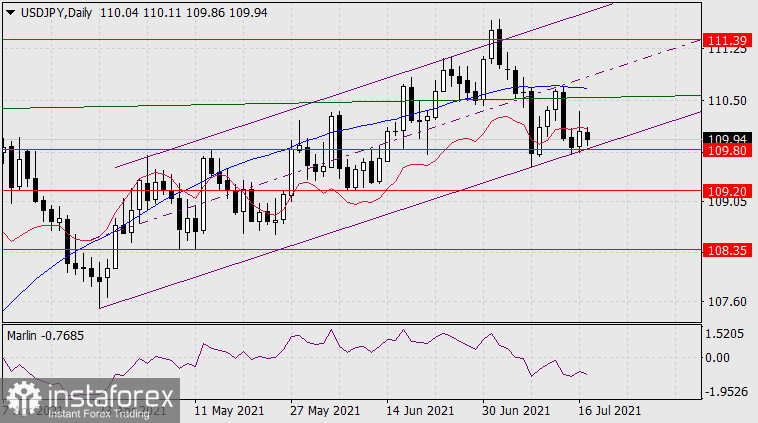Select the 108.35 red price label

pyautogui.click(x=725, y=250)
